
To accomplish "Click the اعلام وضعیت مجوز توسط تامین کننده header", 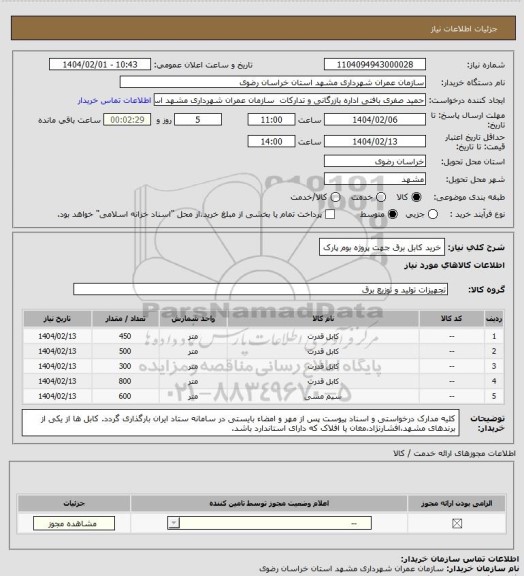I will 269,503.
